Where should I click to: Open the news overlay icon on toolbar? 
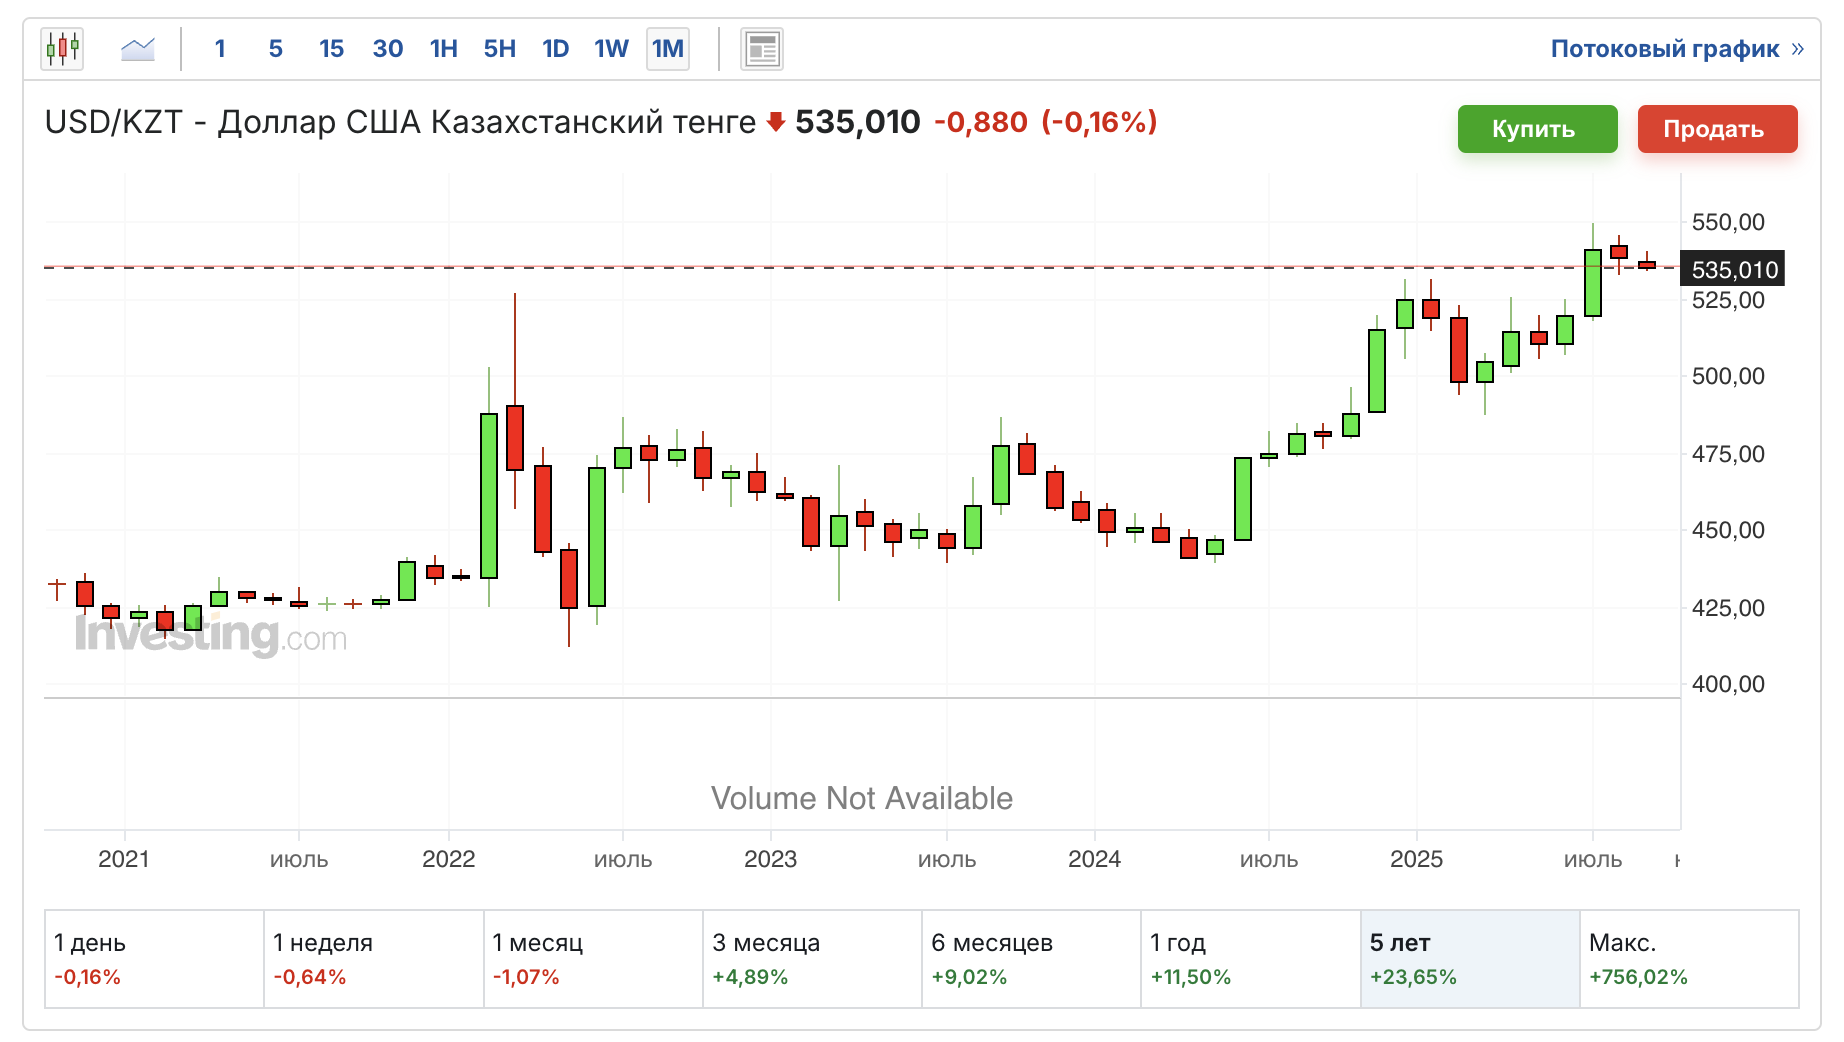point(761,47)
